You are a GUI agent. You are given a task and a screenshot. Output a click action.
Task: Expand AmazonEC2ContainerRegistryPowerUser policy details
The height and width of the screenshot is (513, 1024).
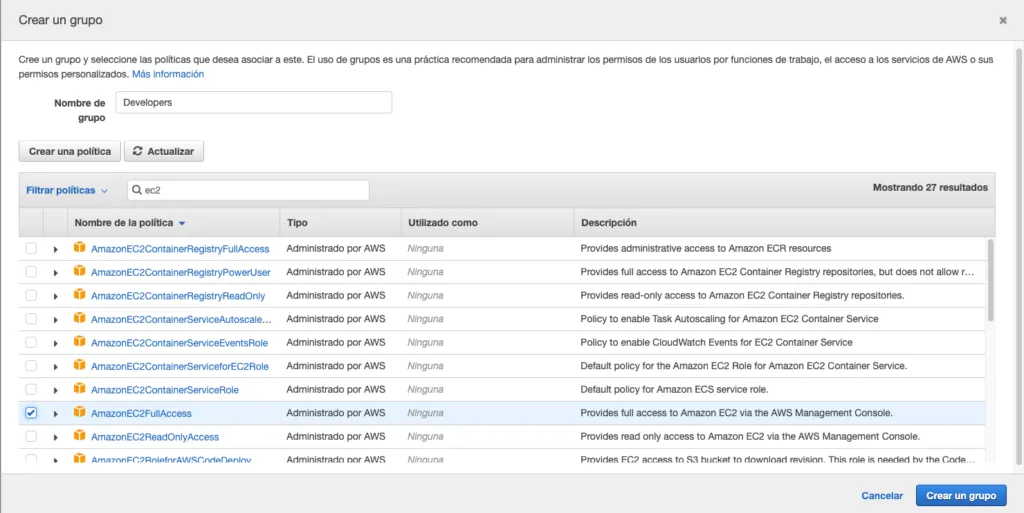(x=56, y=273)
